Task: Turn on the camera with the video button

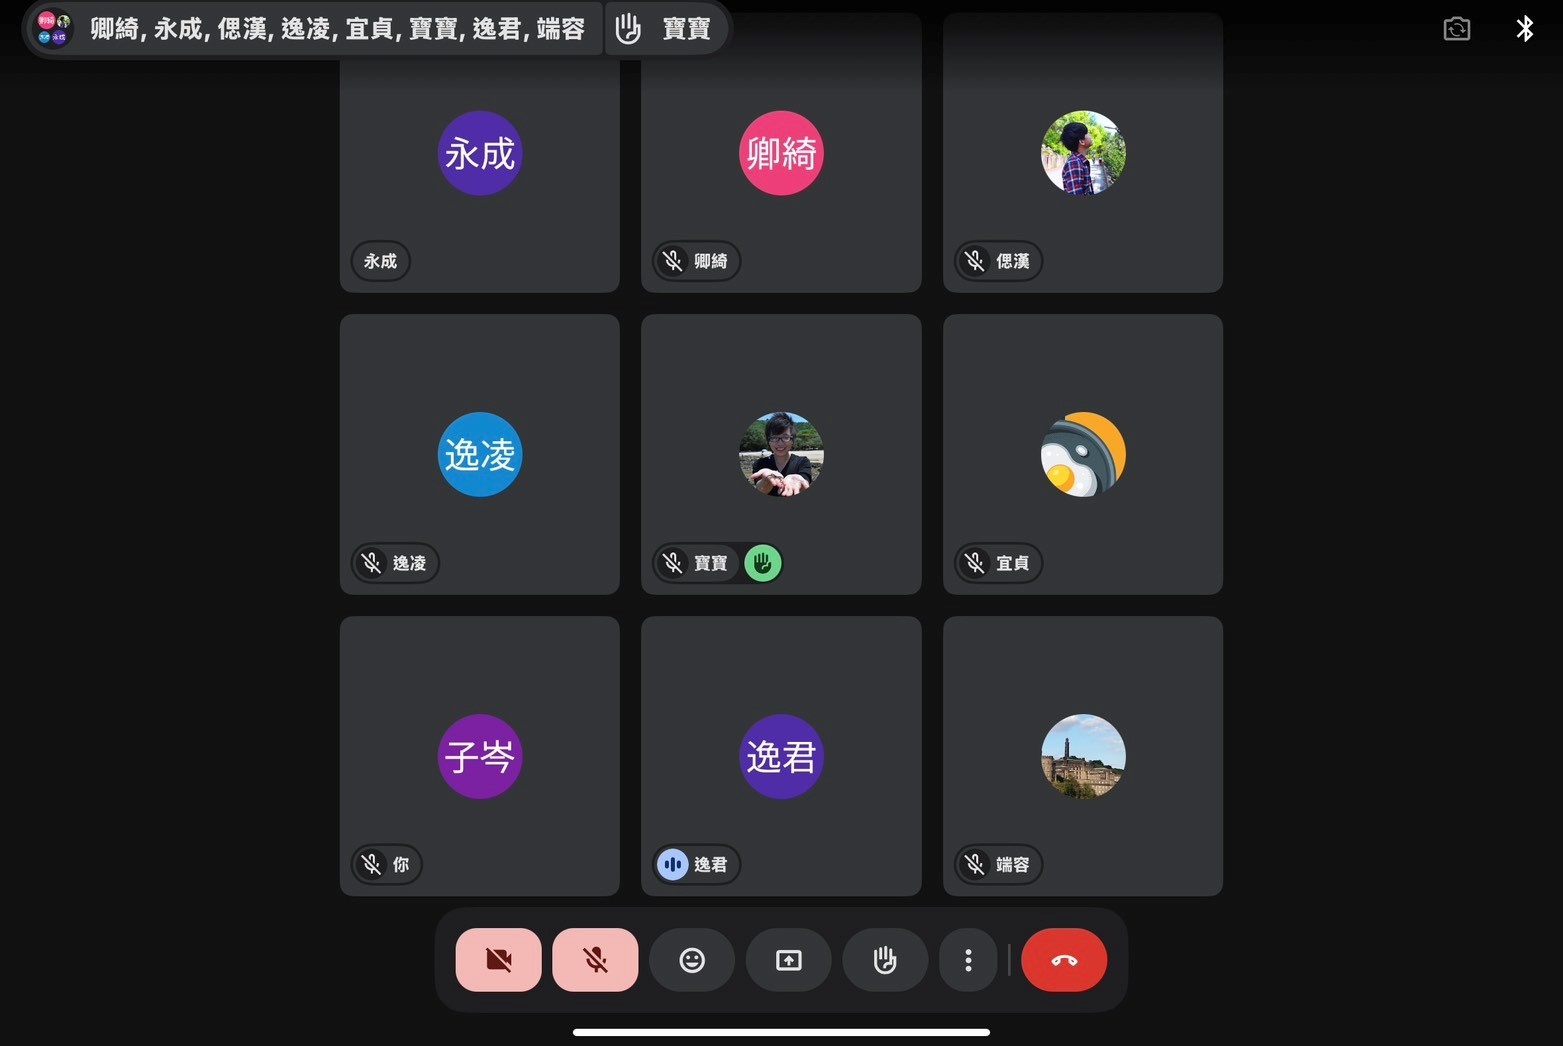Action: tap(498, 960)
